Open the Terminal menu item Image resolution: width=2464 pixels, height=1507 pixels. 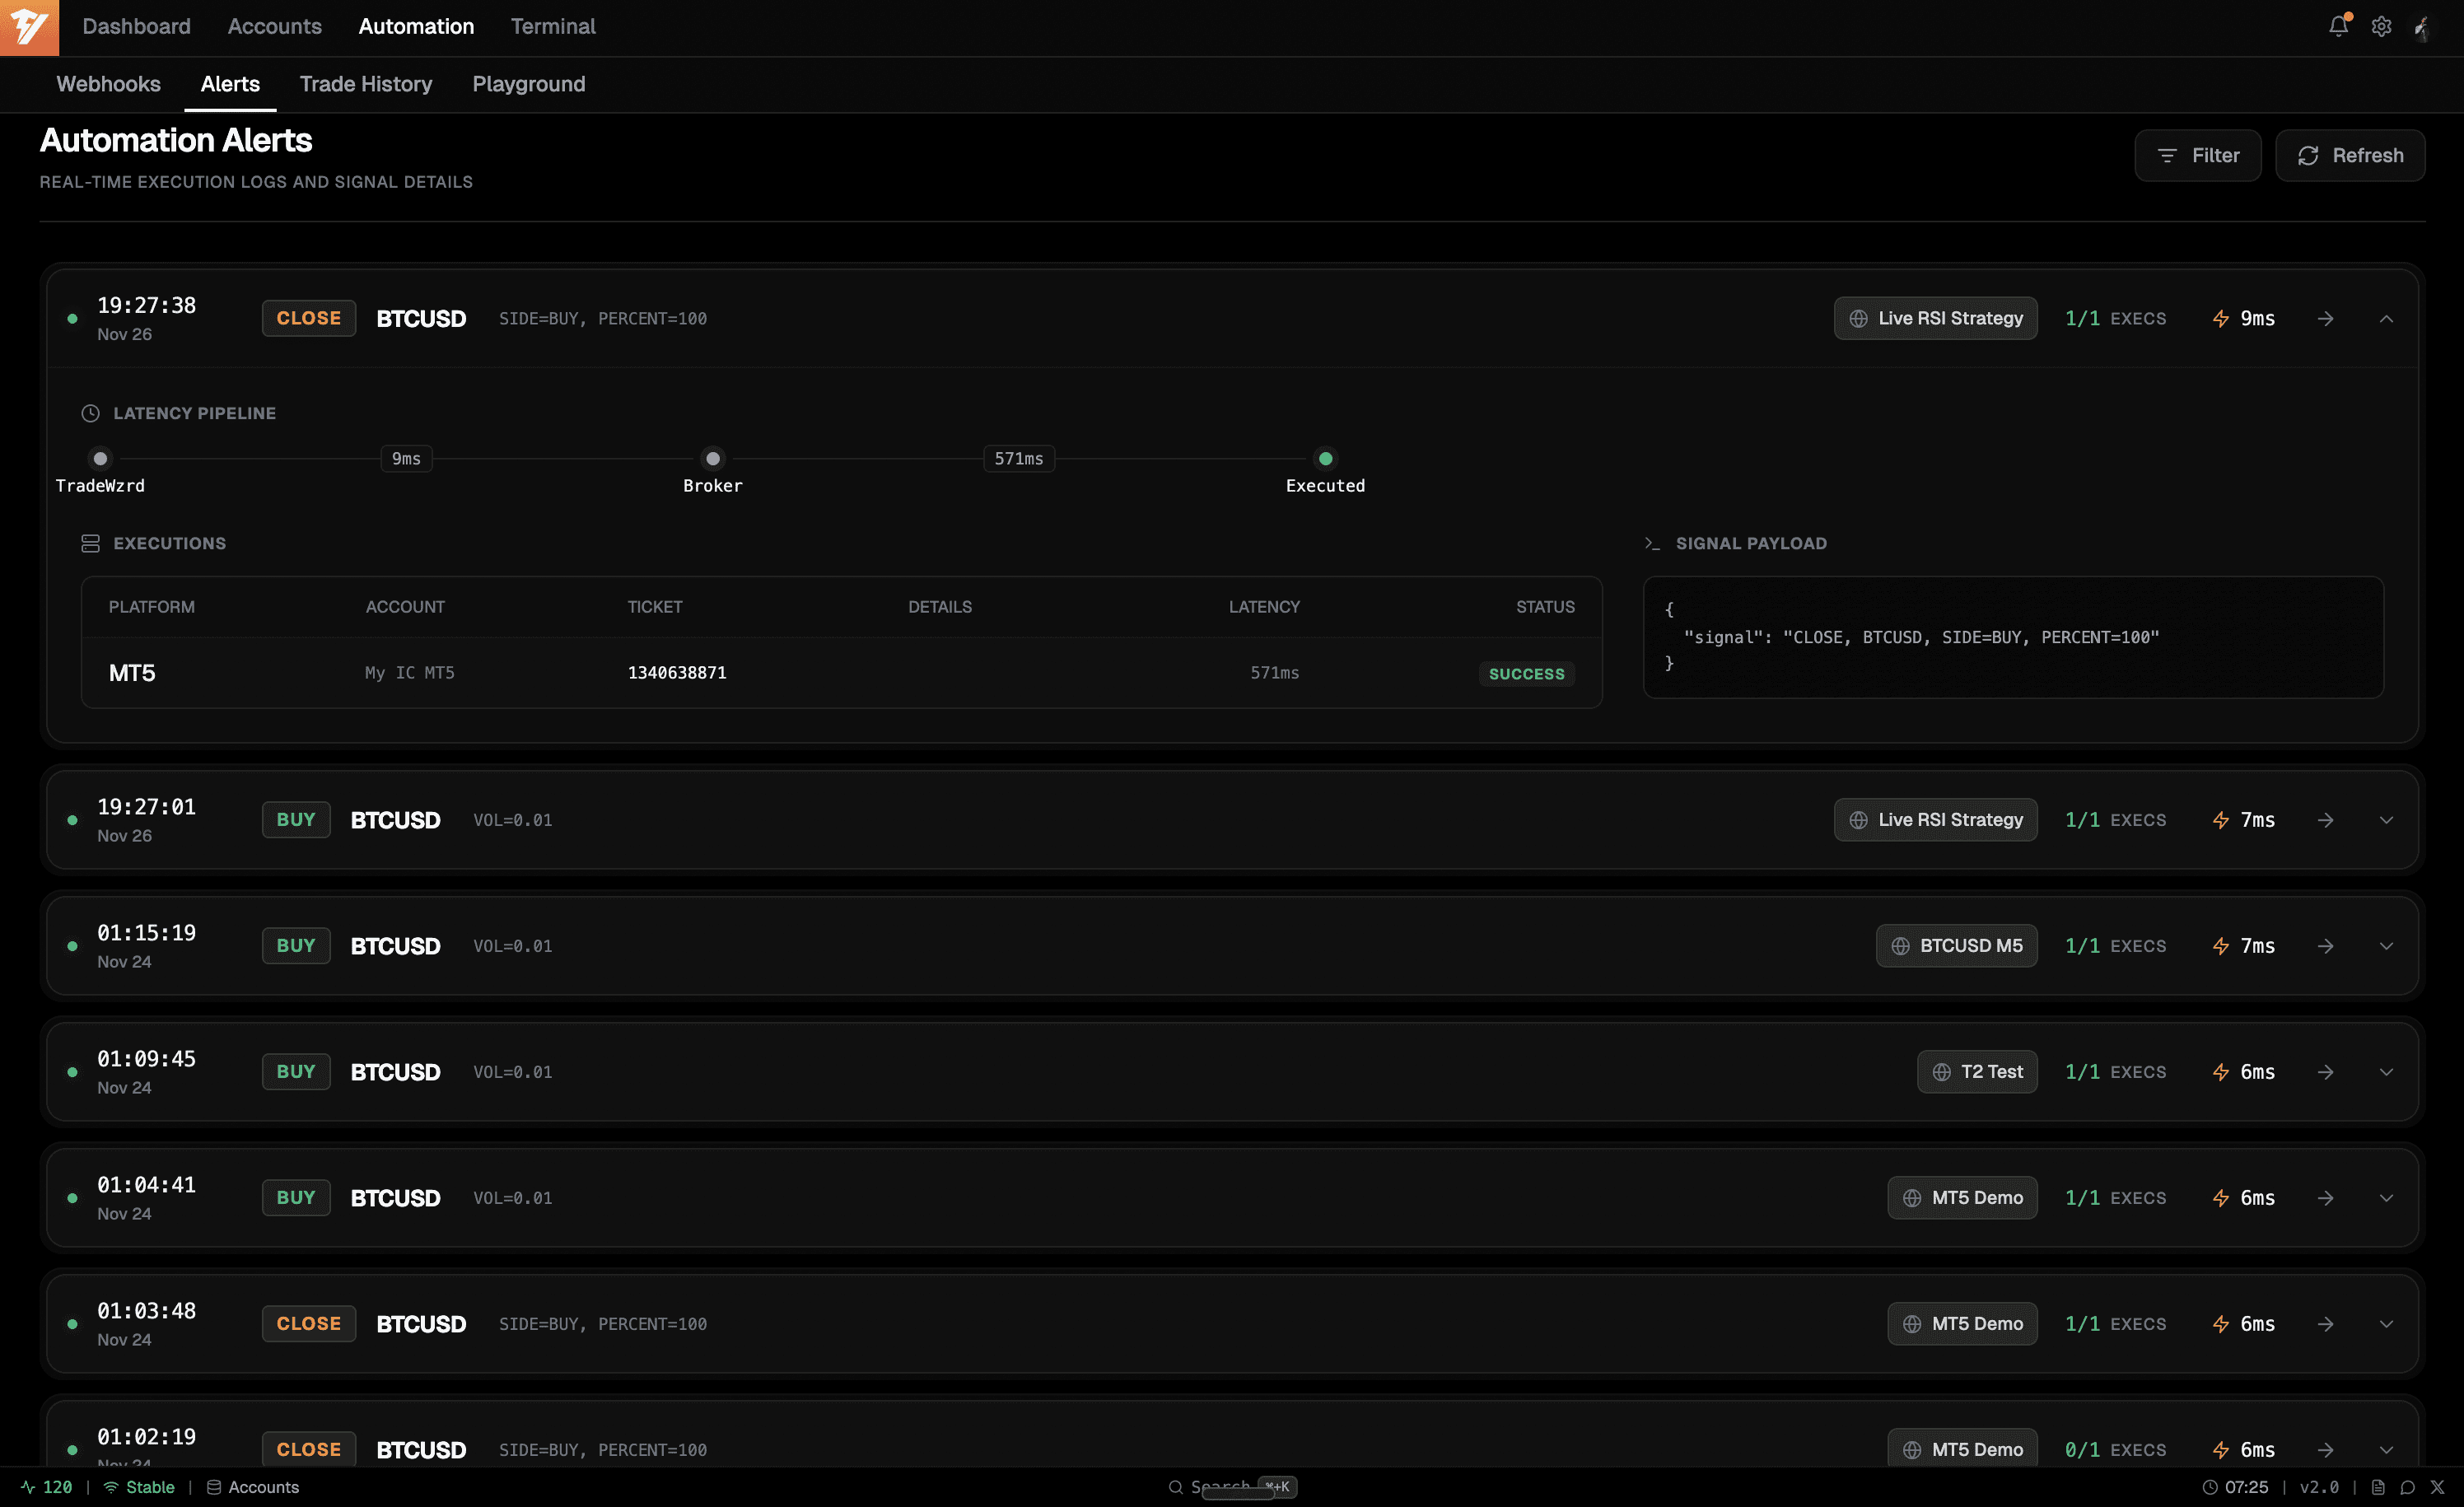(552, 26)
